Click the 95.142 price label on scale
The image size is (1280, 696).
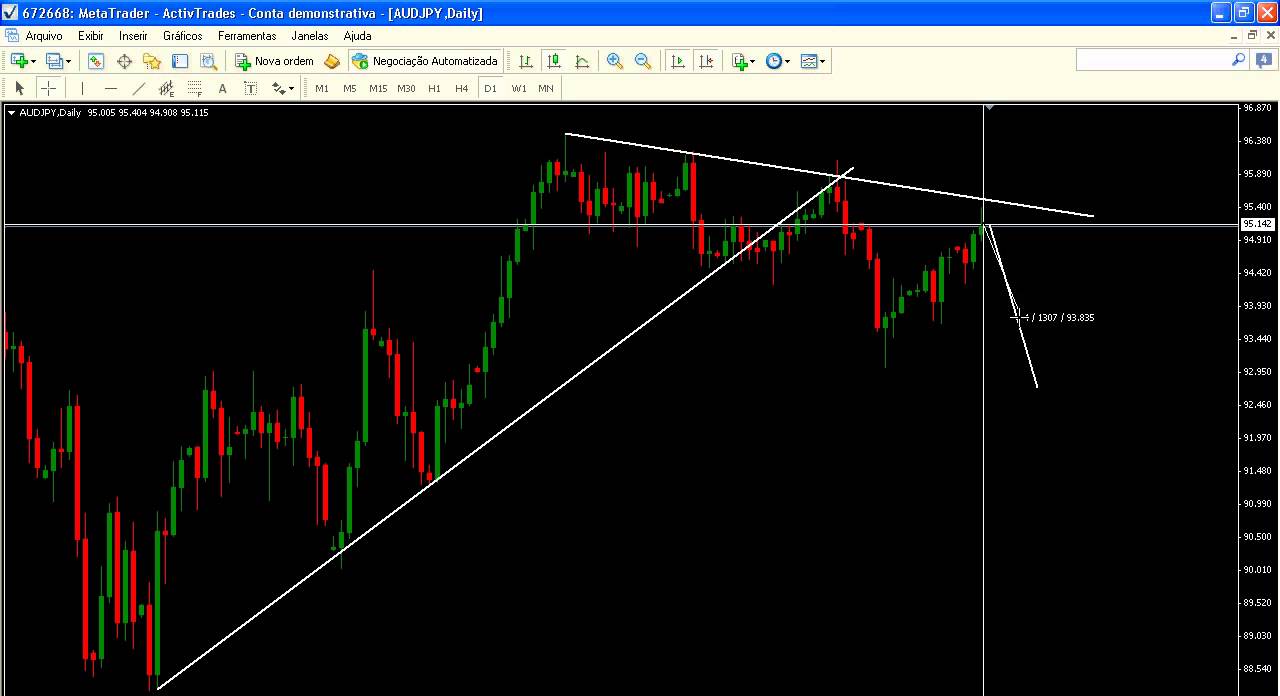coord(1257,224)
